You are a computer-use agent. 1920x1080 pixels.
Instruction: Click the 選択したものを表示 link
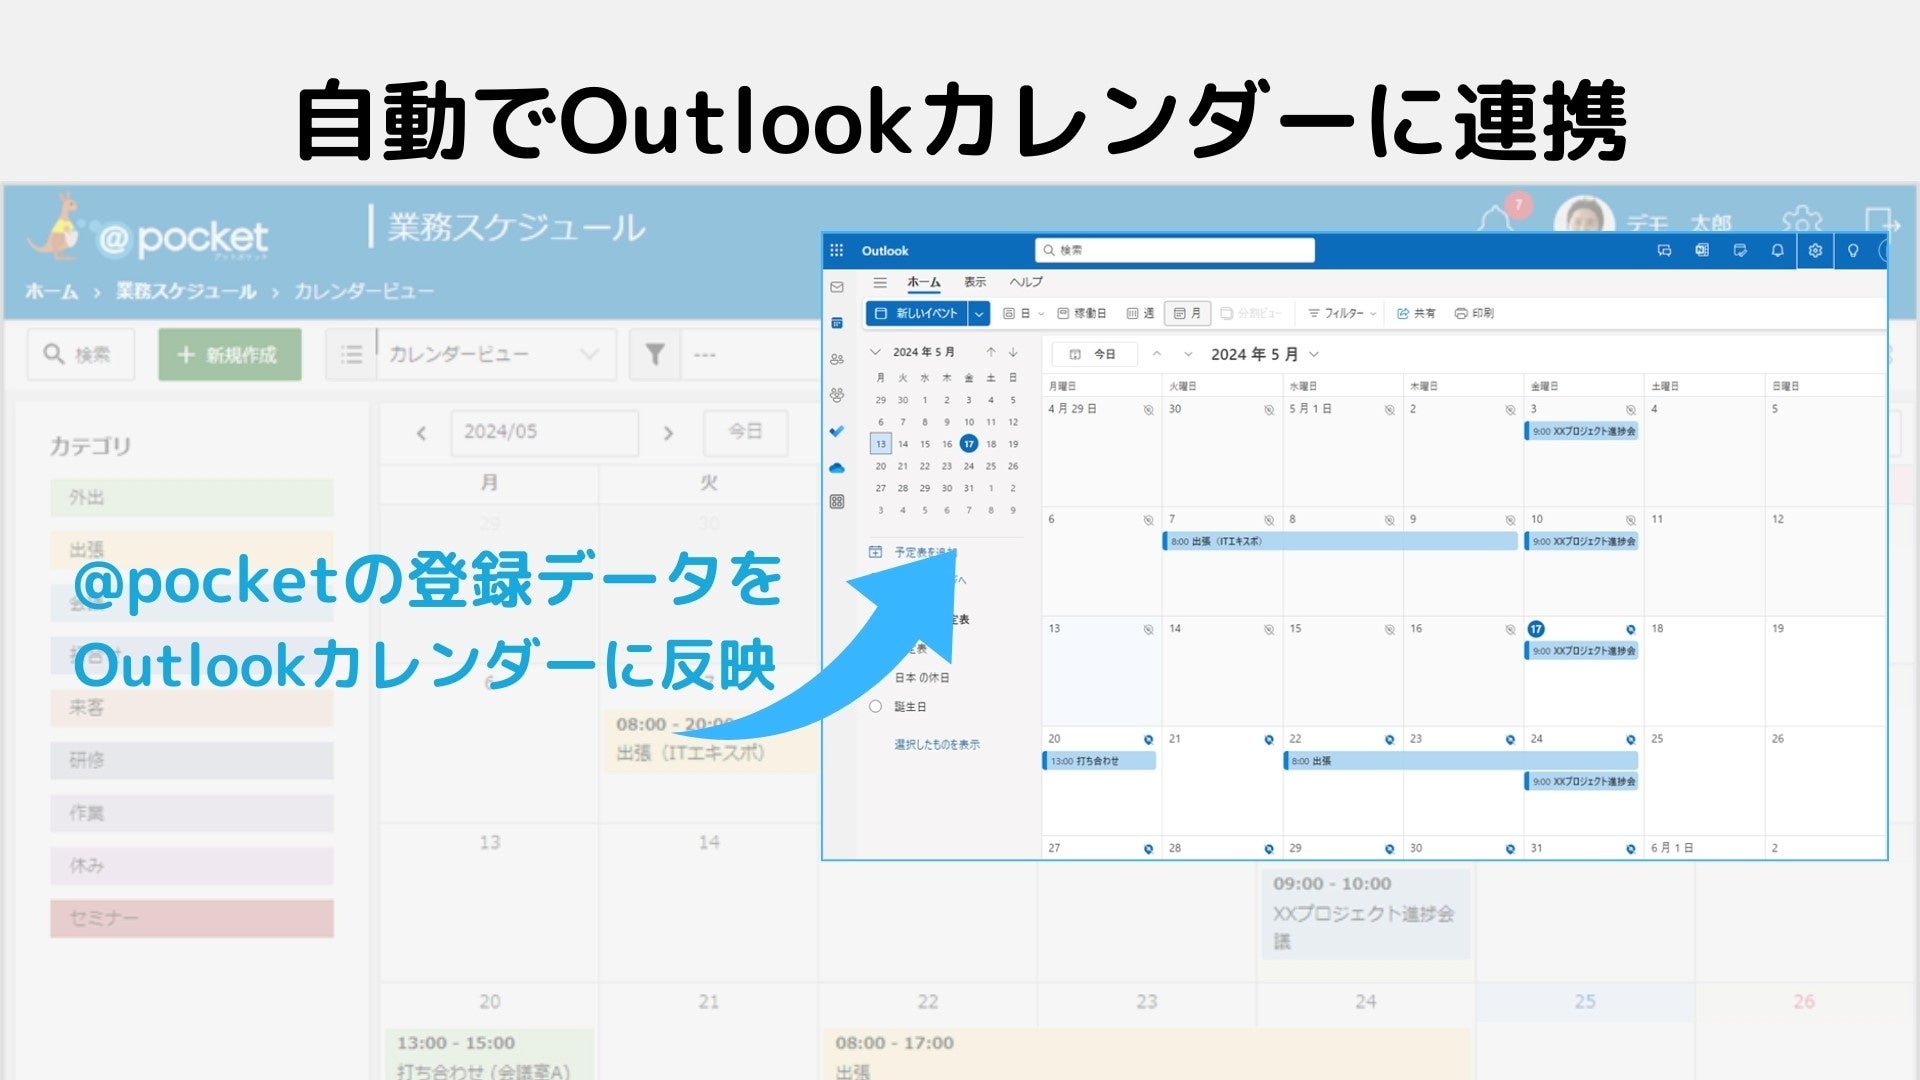coord(937,745)
